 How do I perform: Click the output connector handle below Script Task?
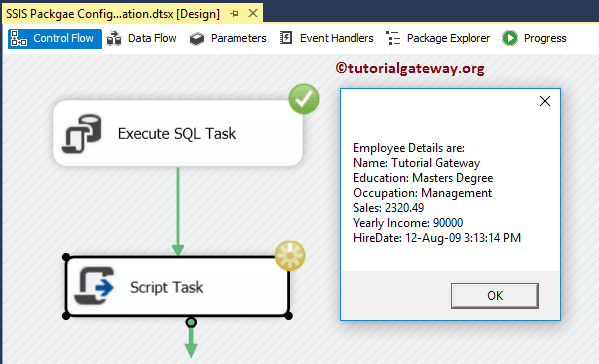click(x=191, y=322)
